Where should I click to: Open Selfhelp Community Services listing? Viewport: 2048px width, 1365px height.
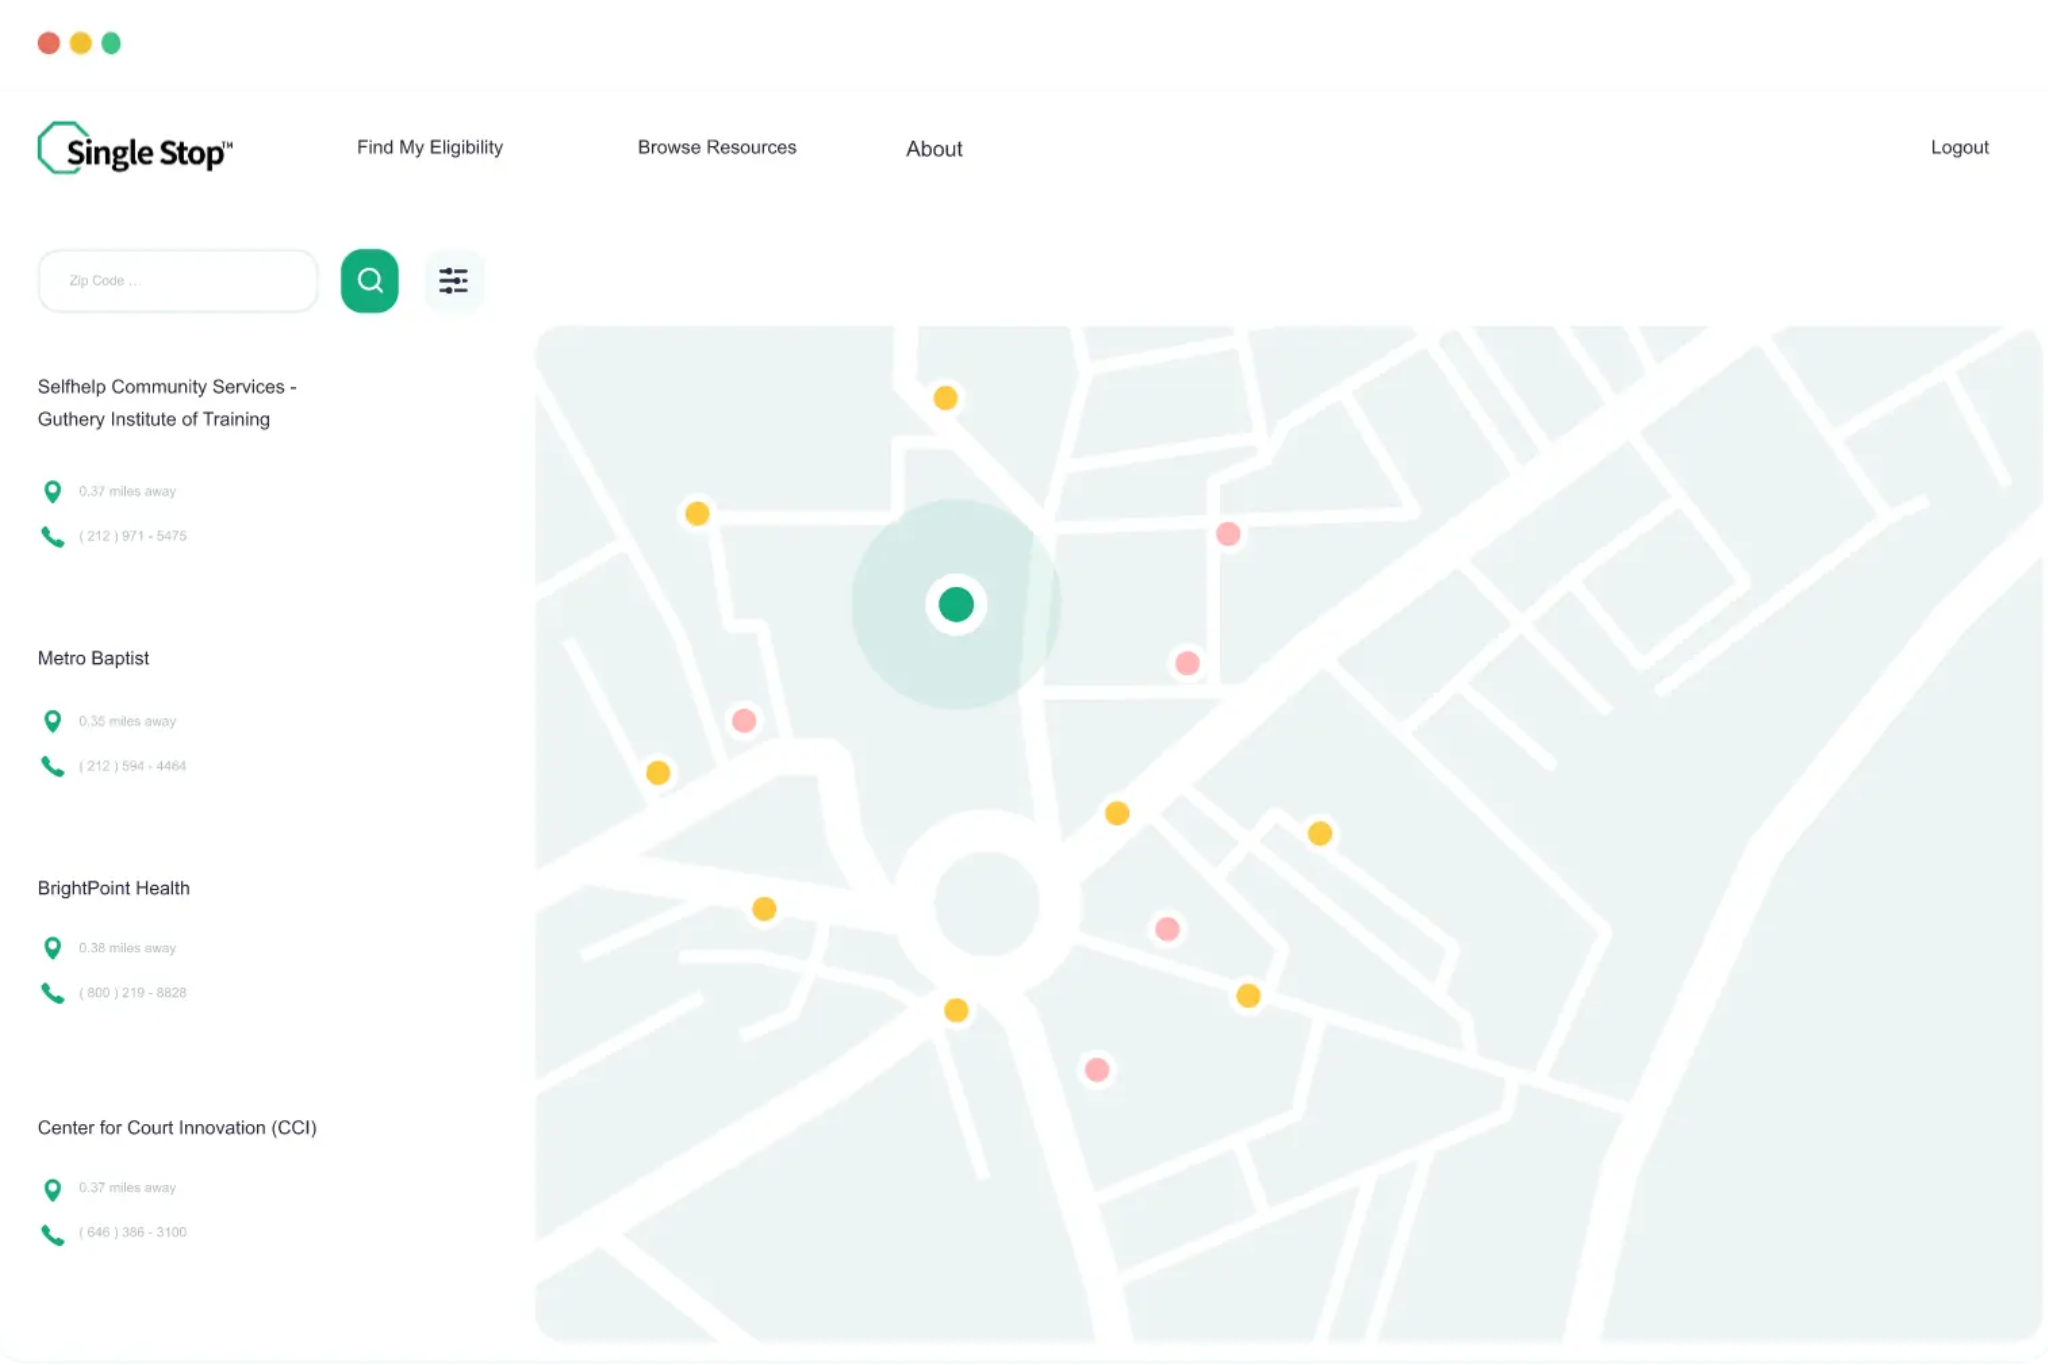pos(167,403)
